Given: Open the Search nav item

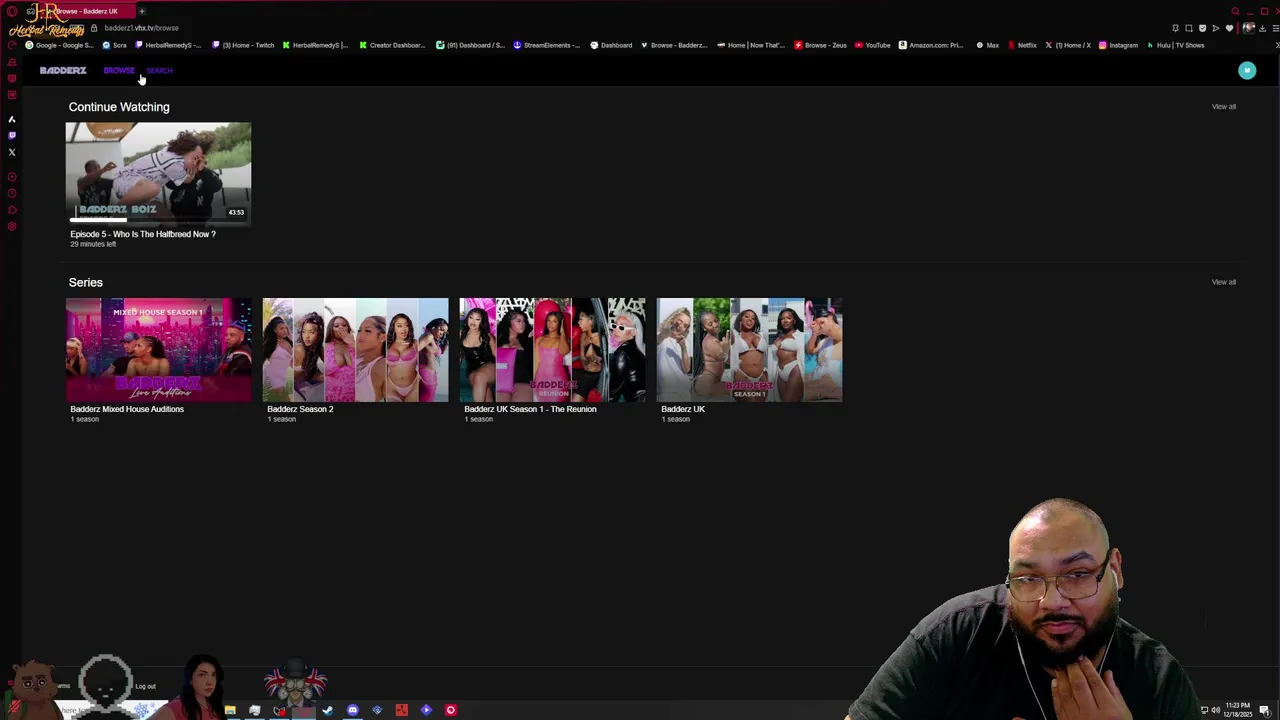Looking at the screenshot, I should (x=160, y=70).
